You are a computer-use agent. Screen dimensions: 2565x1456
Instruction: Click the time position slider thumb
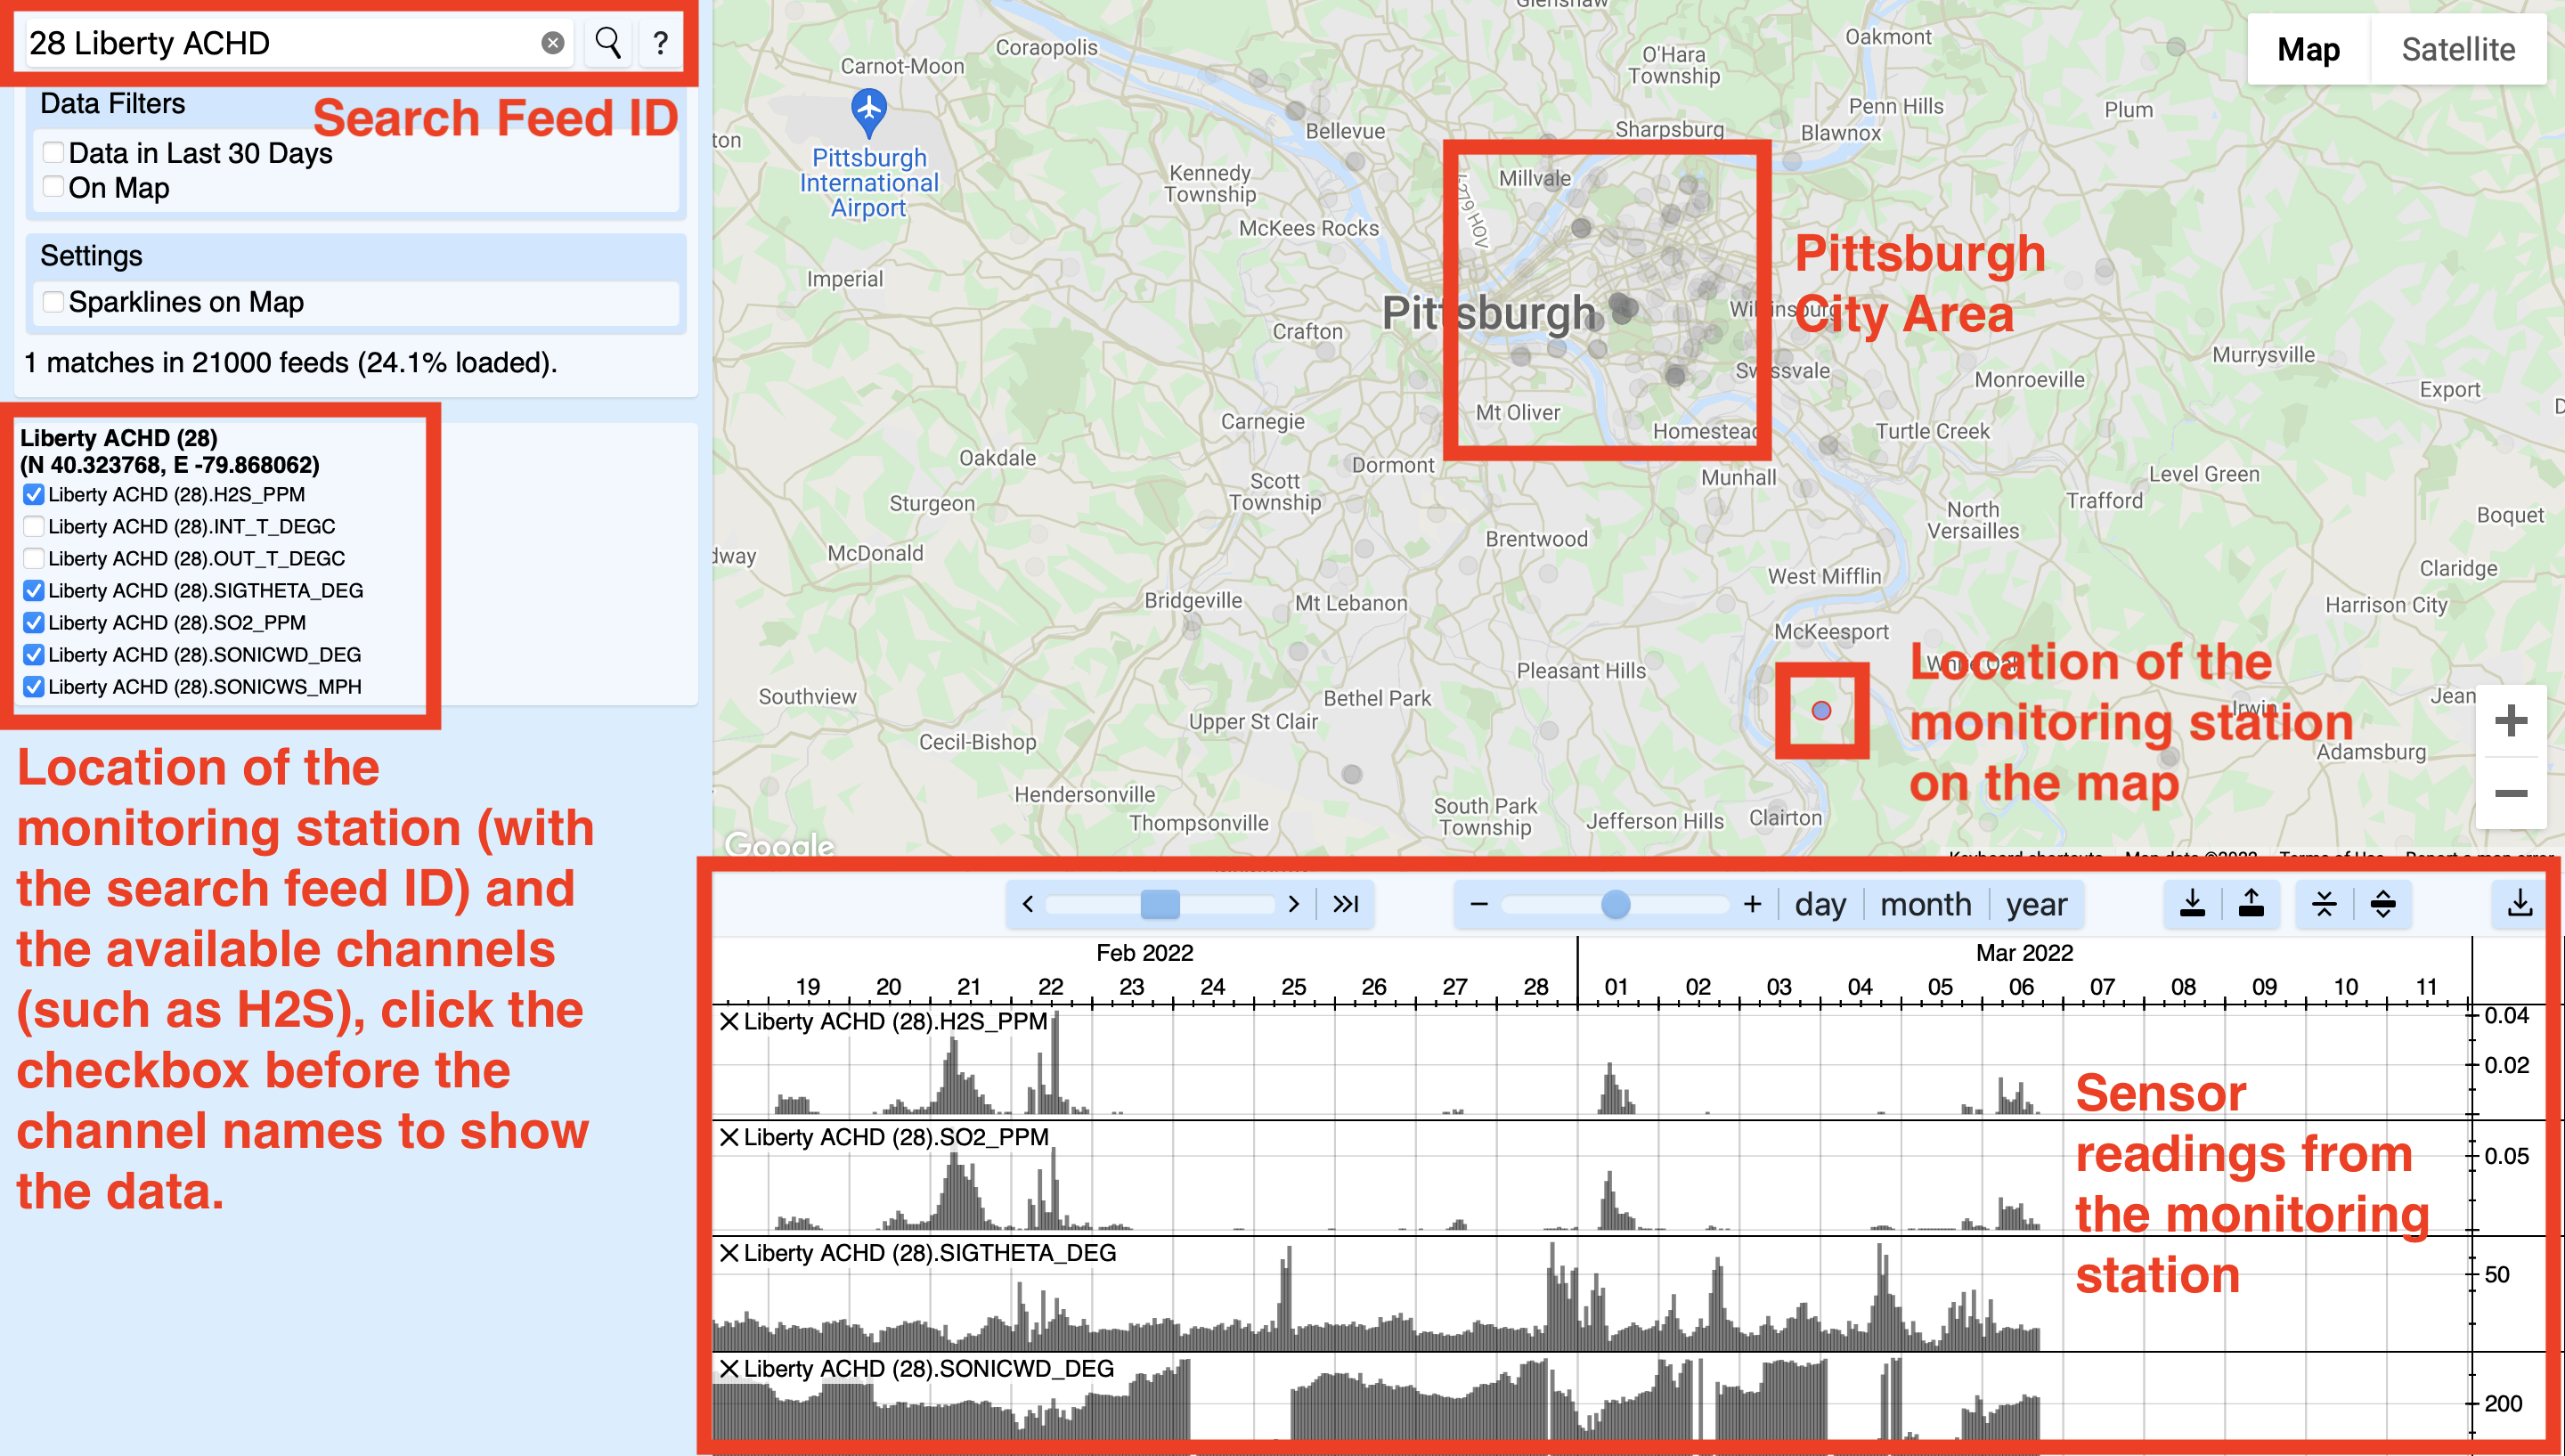point(1160,904)
